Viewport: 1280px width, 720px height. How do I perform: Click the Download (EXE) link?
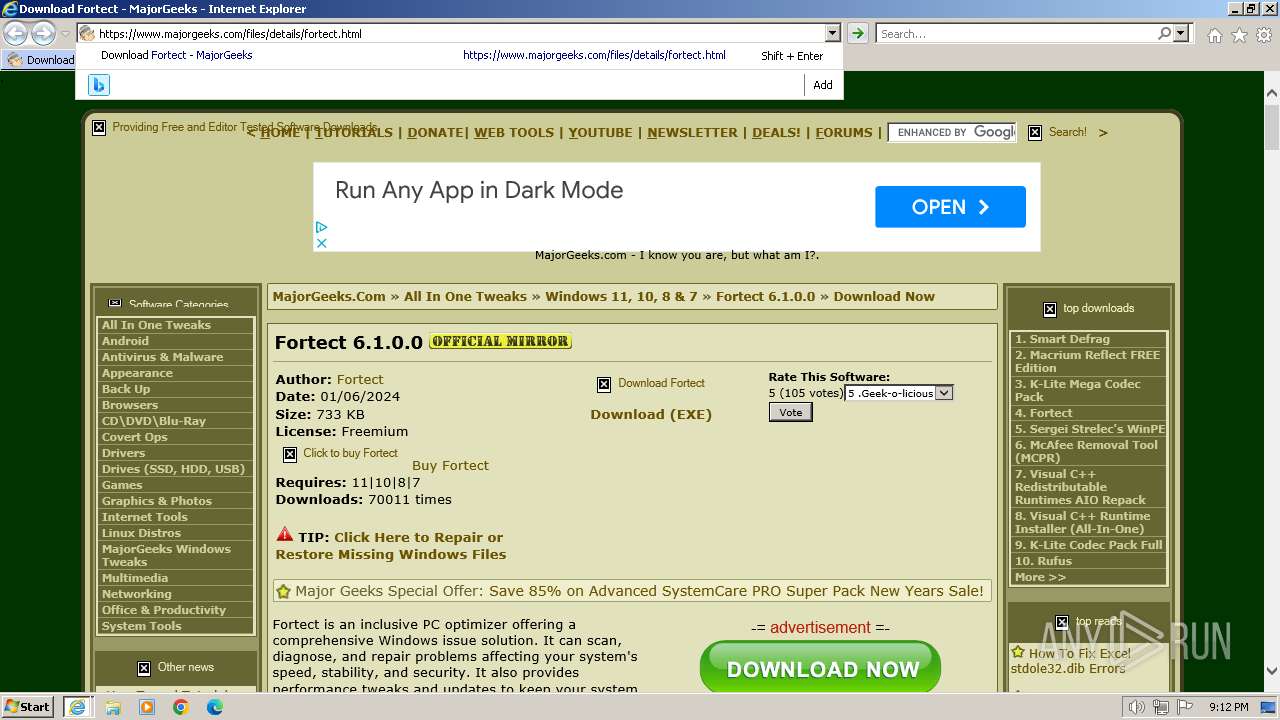click(x=651, y=414)
